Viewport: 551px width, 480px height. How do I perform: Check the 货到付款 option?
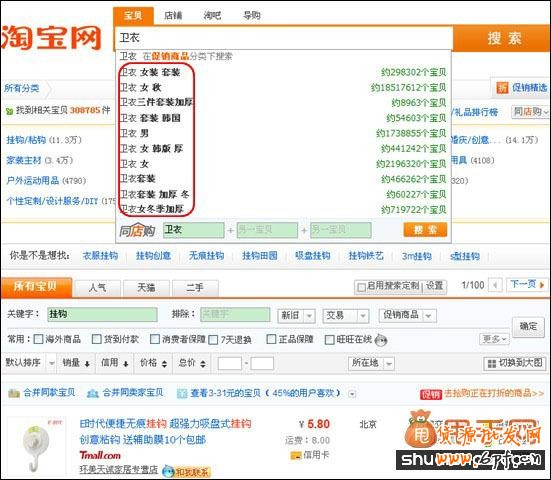pos(96,339)
